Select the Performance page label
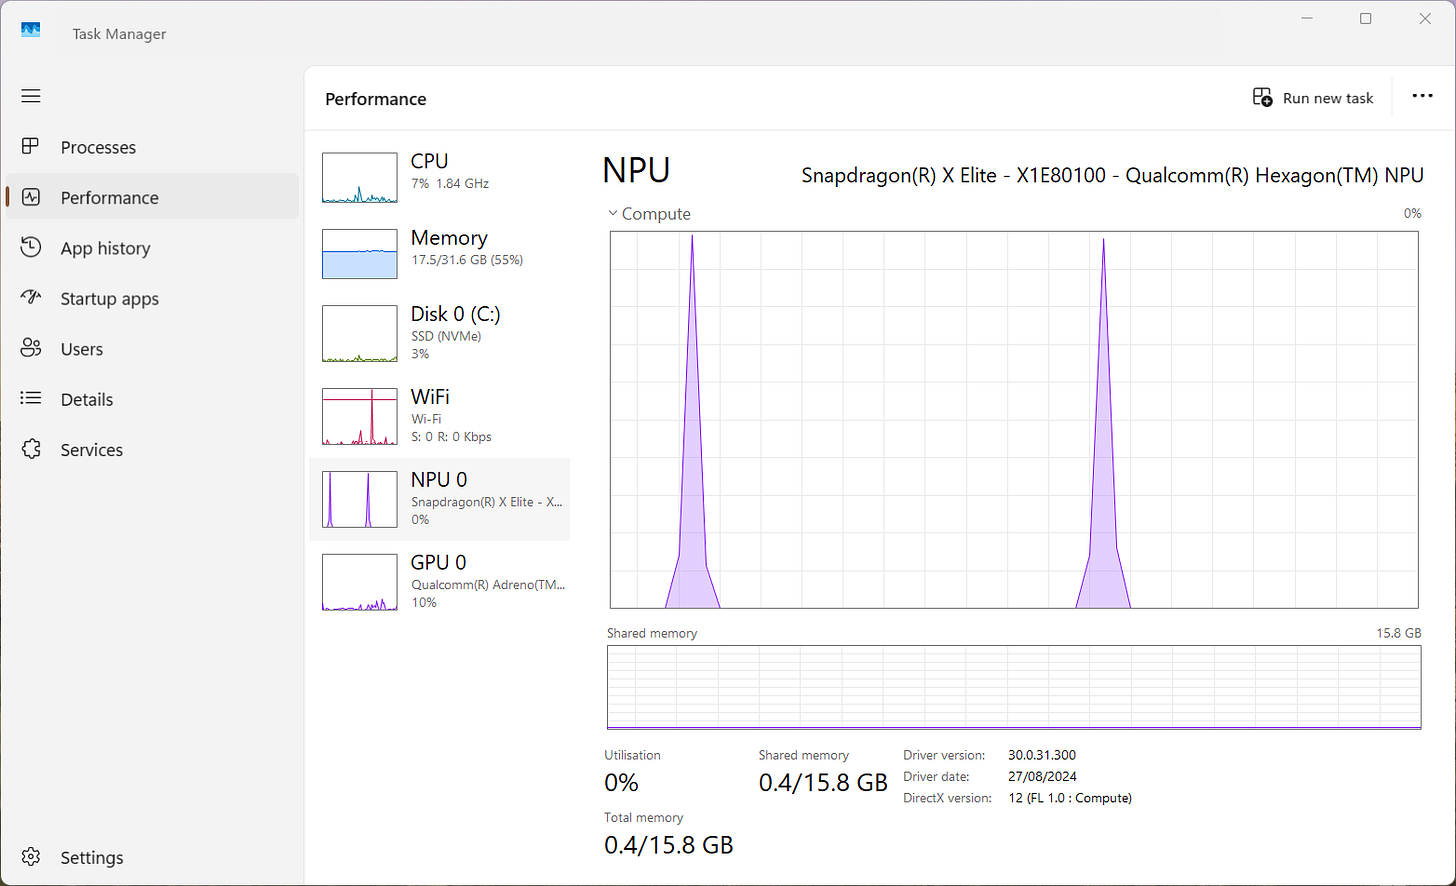 coord(109,198)
